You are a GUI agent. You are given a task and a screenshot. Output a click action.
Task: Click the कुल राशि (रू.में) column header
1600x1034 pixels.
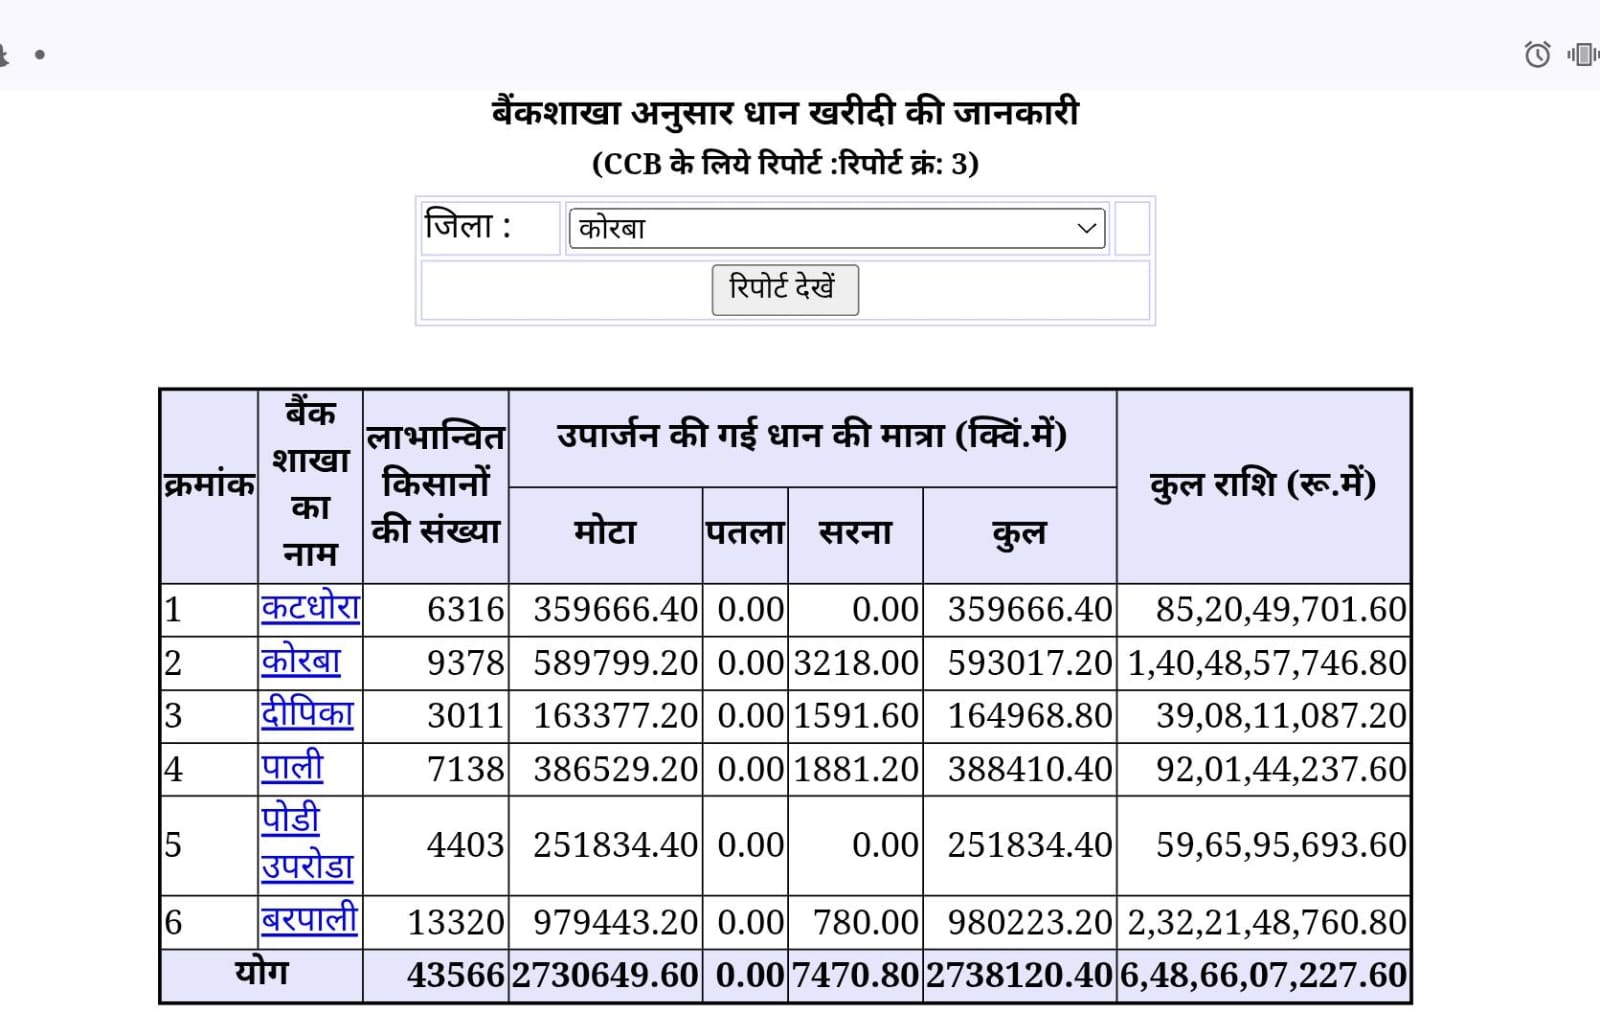(1262, 485)
